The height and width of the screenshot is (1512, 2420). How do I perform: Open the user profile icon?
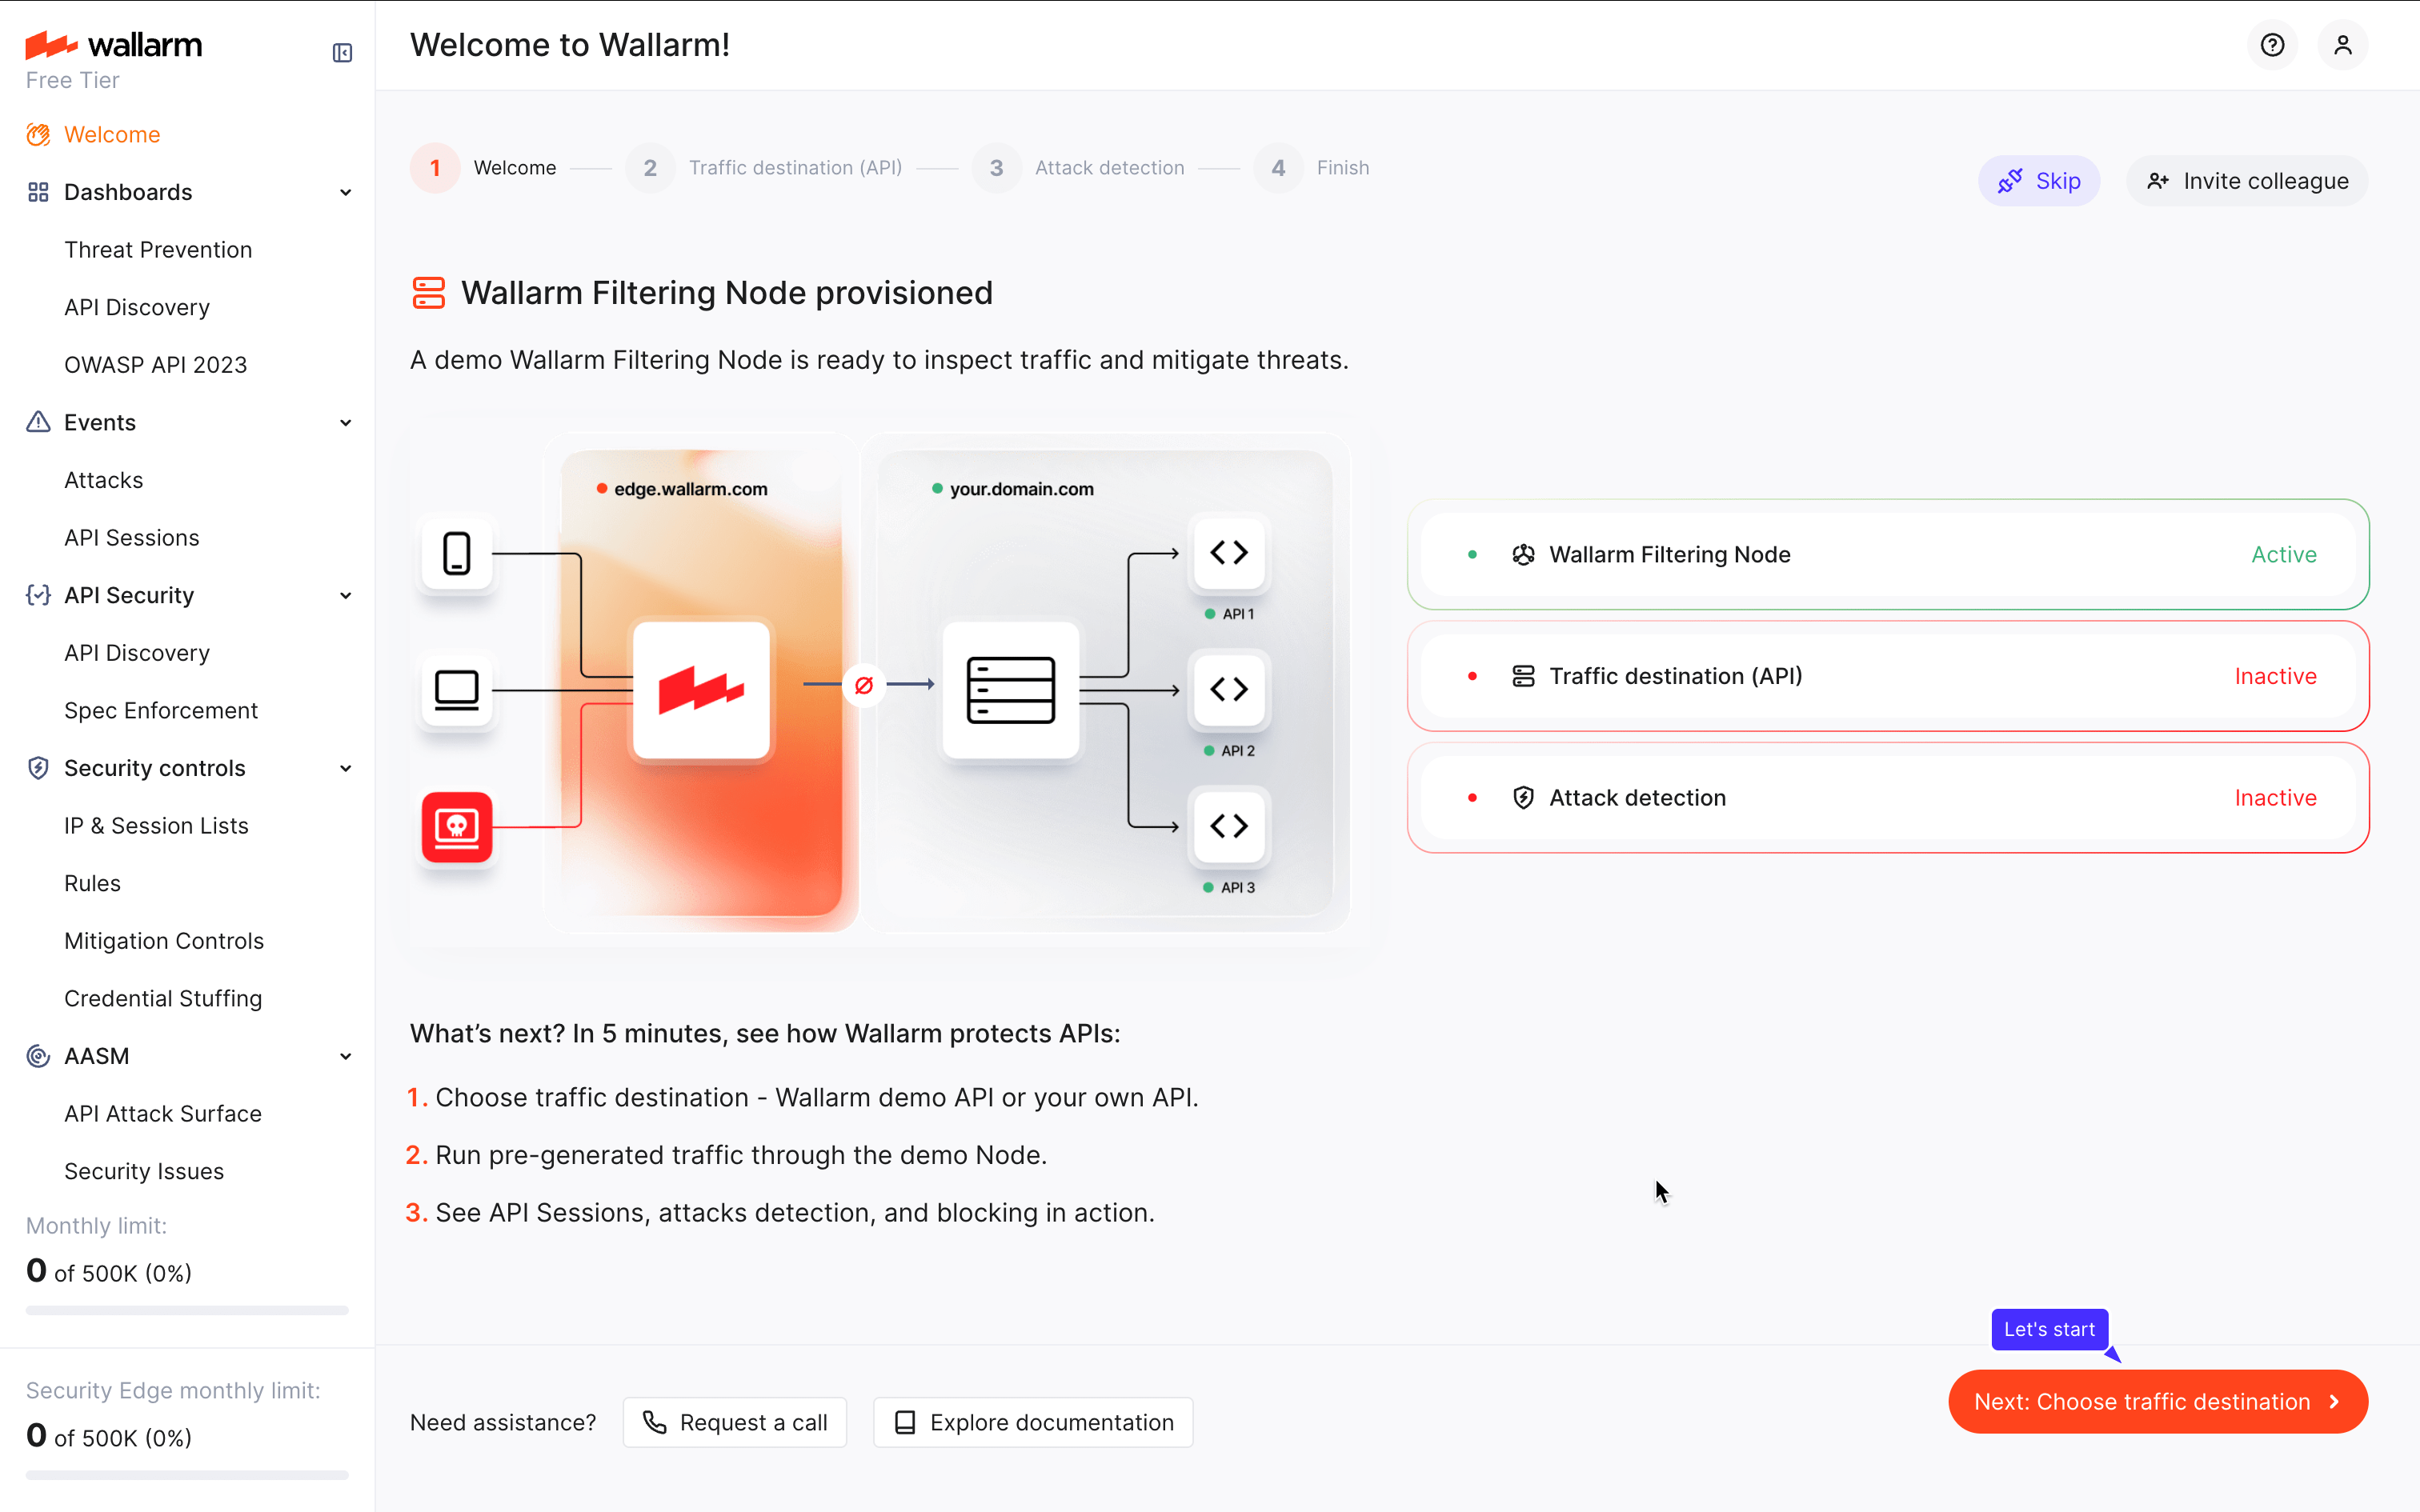coord(2344,44)
